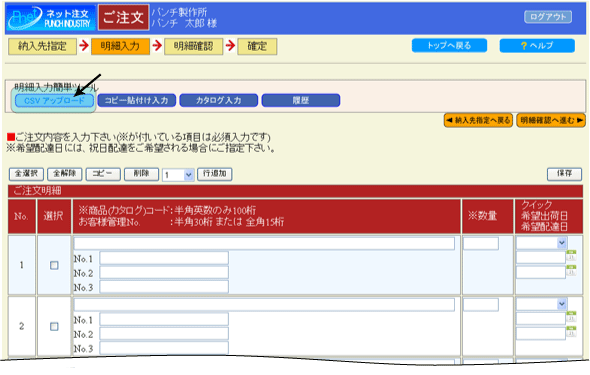Click the ログアウト button

pyautogui.click(x=548, y=17)
